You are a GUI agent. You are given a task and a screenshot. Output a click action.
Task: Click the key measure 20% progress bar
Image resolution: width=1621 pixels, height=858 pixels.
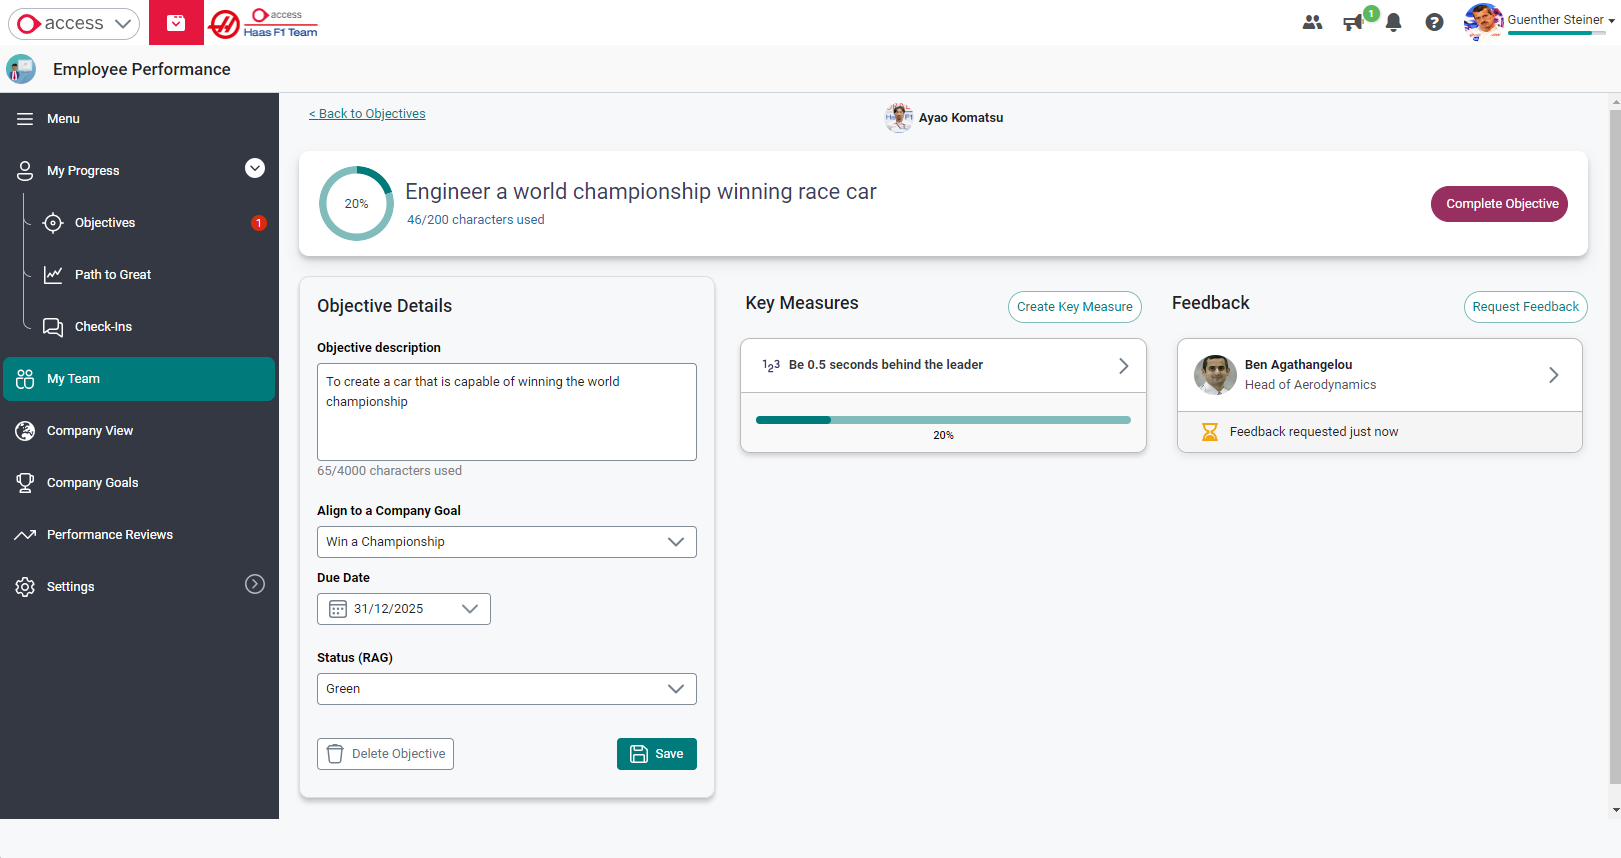point(943,420)
